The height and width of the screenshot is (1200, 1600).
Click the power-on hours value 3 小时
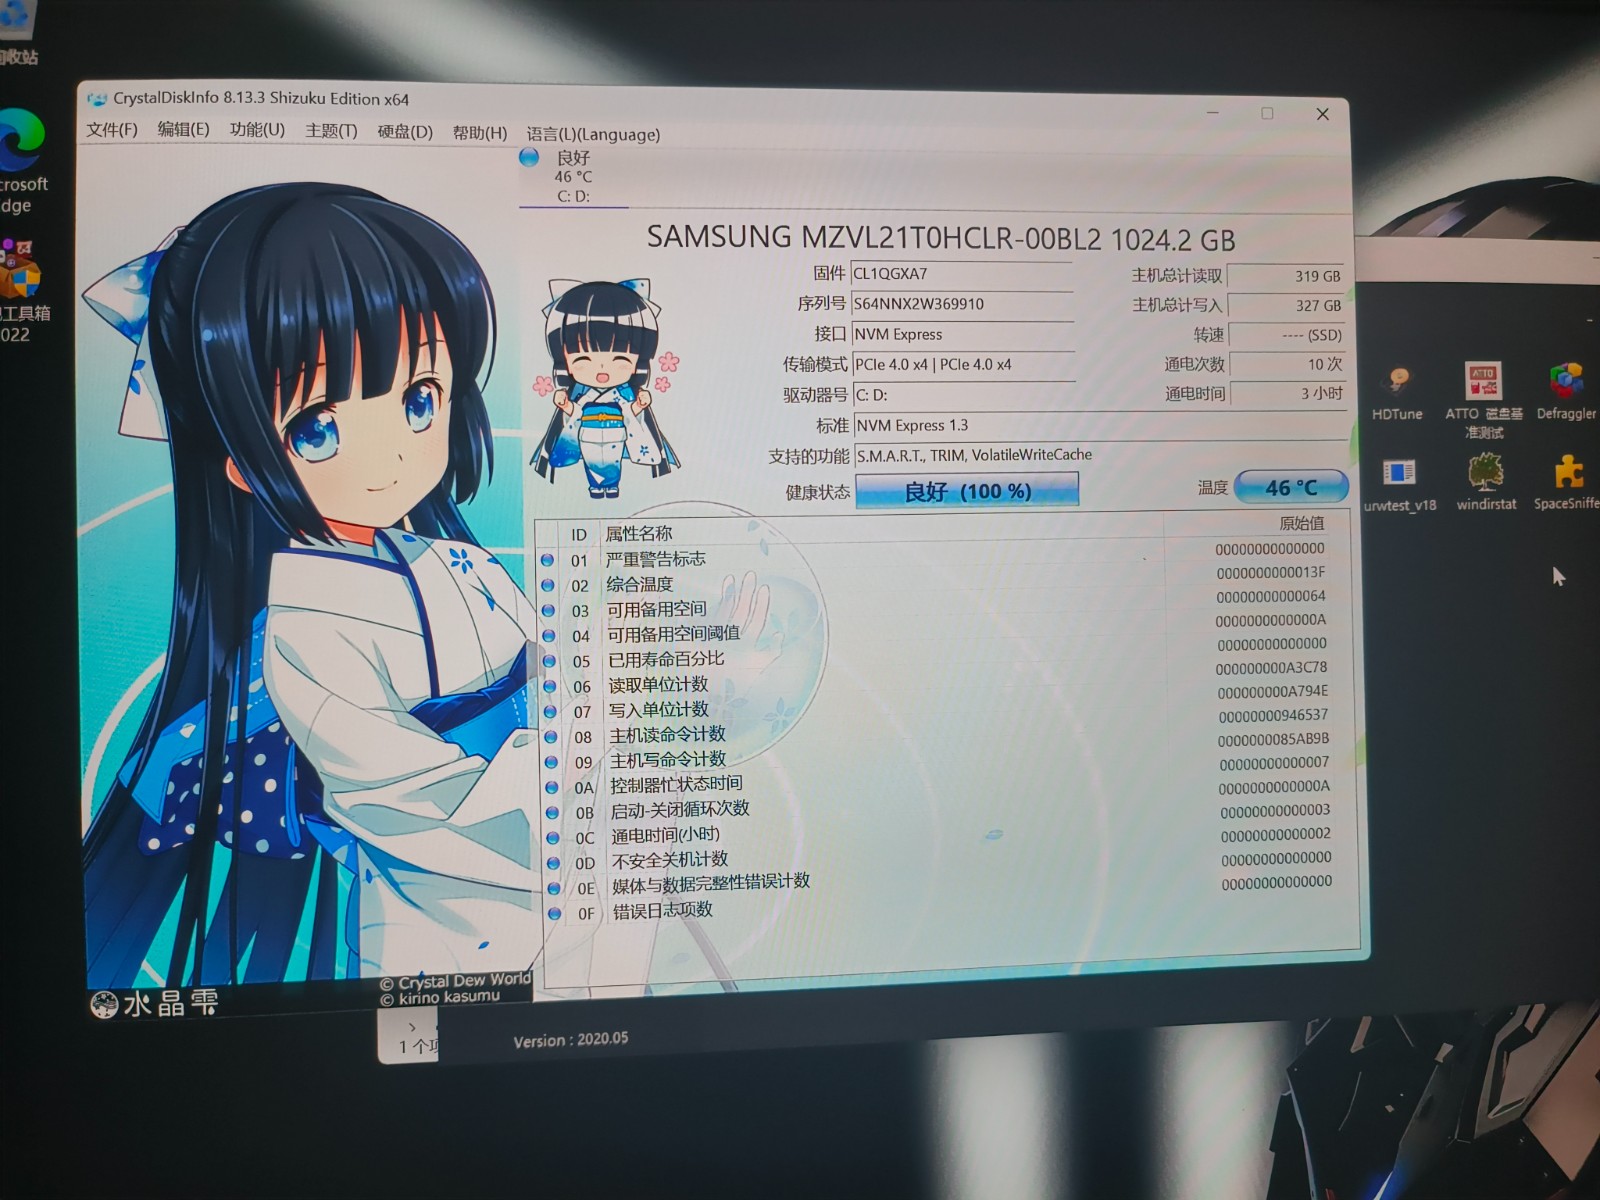(1287, 393)
